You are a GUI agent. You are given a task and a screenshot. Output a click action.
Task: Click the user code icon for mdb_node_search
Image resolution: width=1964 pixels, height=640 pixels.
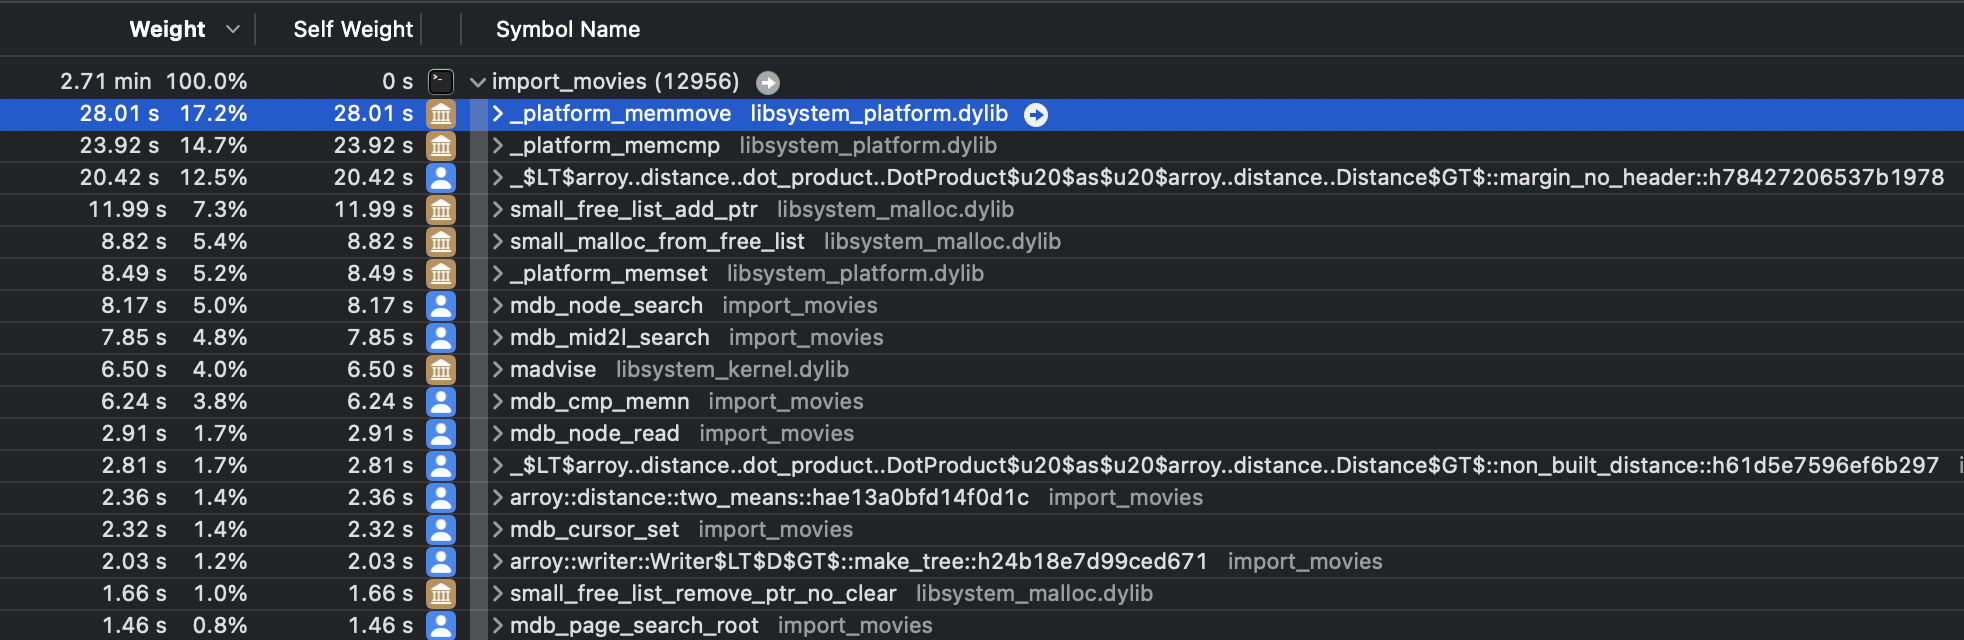(x=441, y=306)
